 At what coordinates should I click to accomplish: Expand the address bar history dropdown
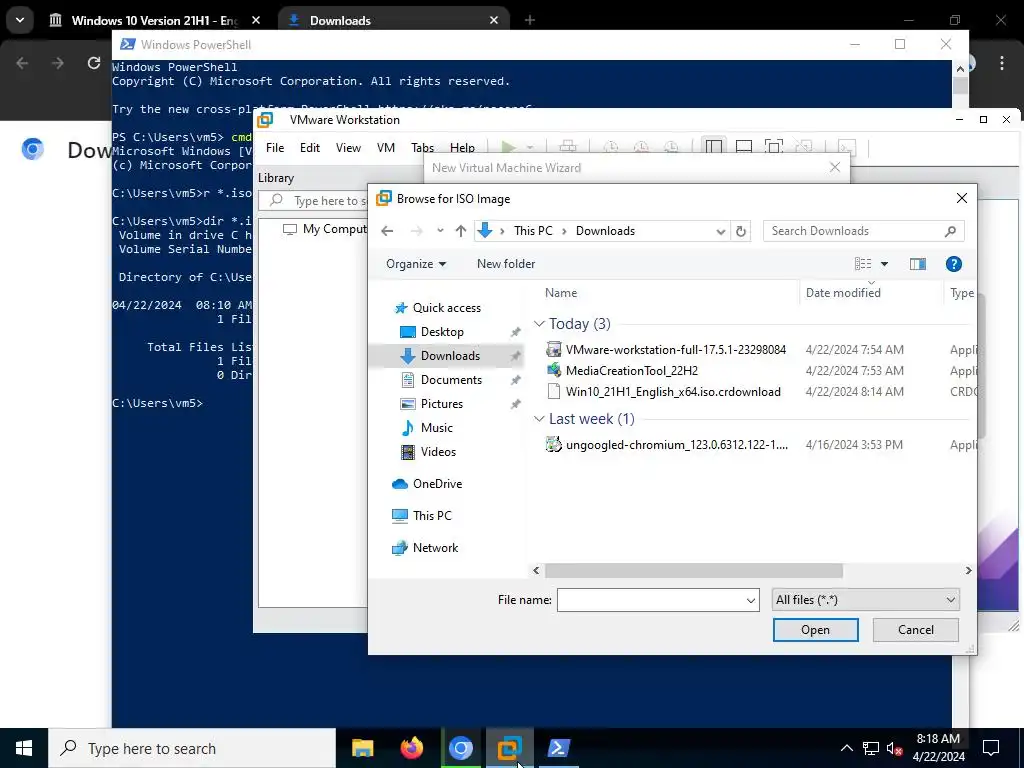click(x=720, y=231)
